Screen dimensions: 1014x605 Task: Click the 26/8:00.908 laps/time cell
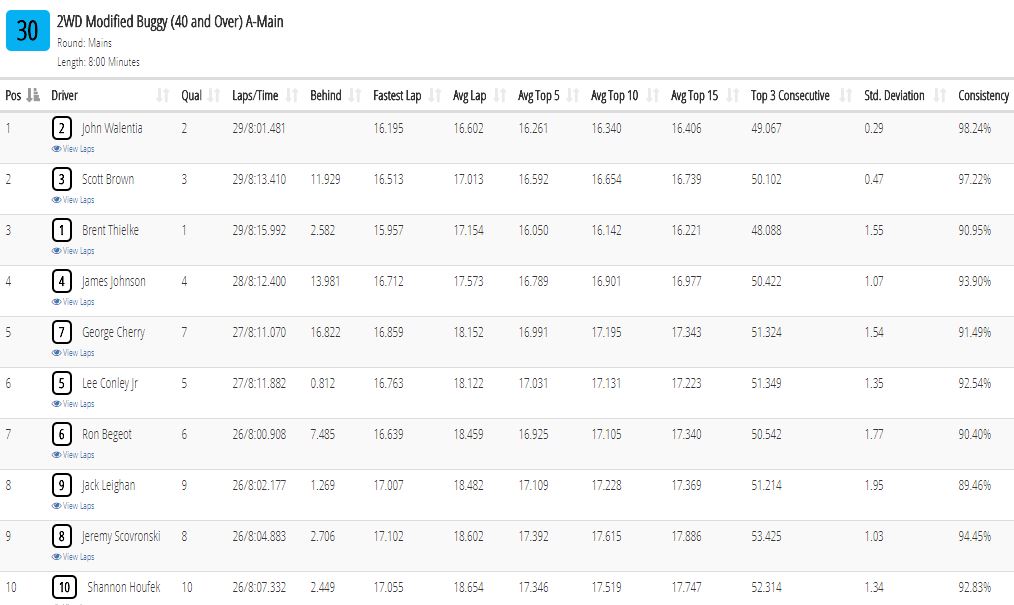pyautogui.click(x=259, y=434)
